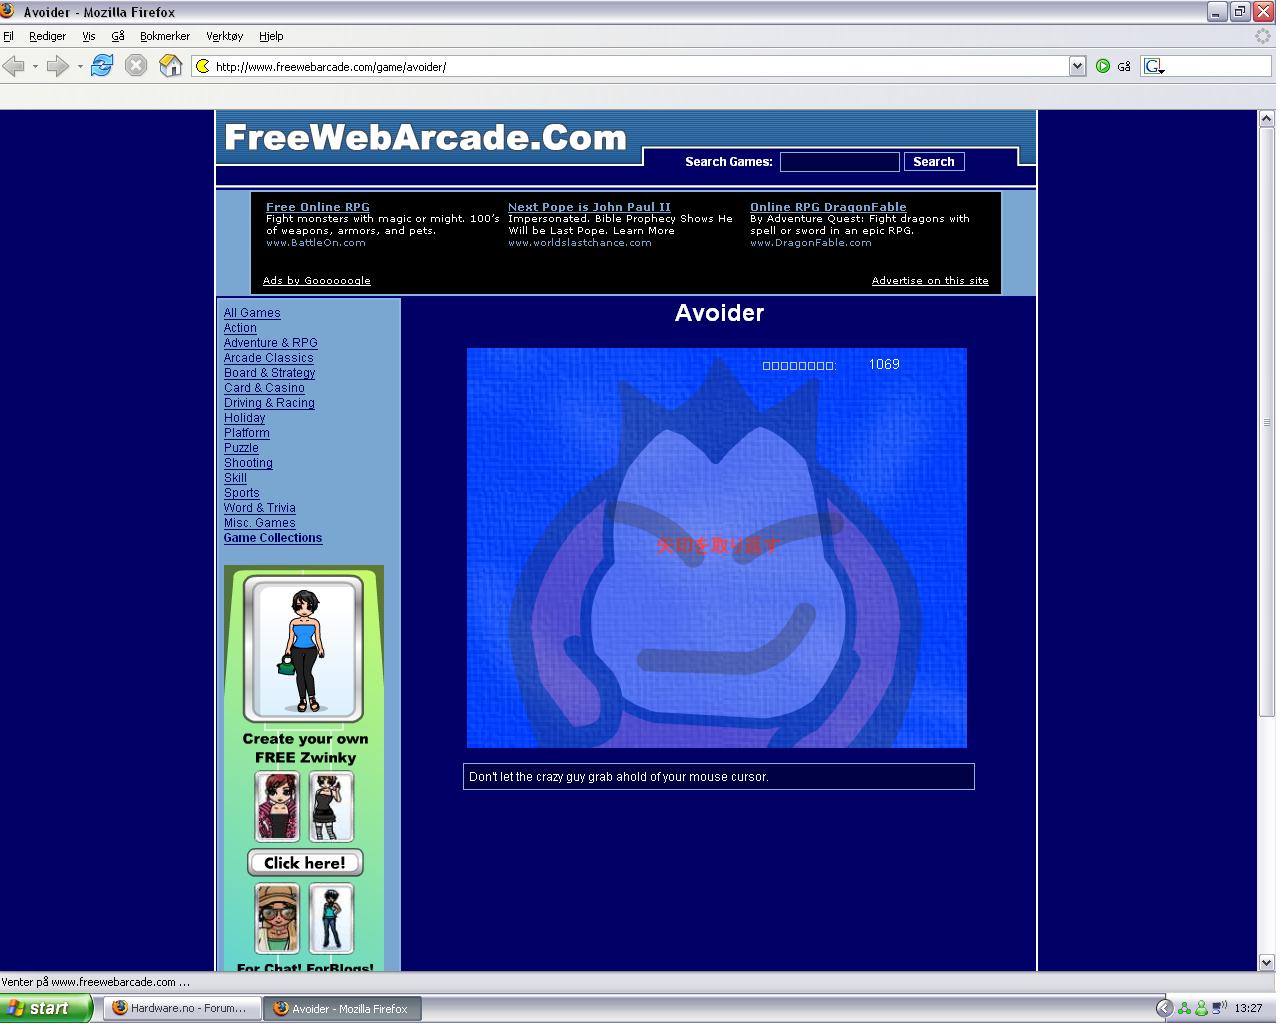Click the green Go arrow button
1280x1024 pixels.
tap(1103, 66)
